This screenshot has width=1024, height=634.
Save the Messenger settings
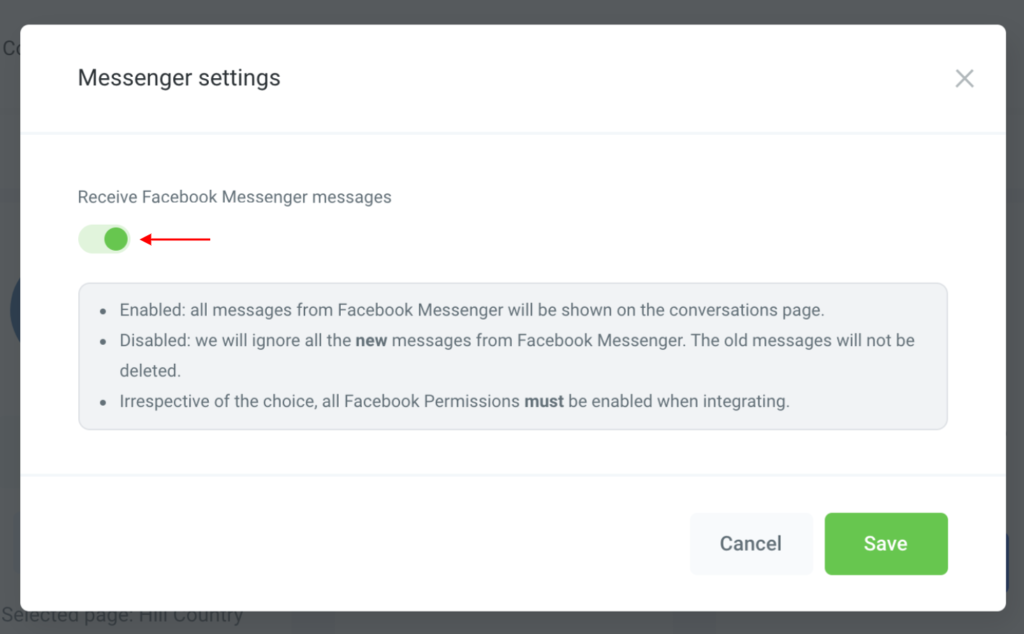[885, 544]
